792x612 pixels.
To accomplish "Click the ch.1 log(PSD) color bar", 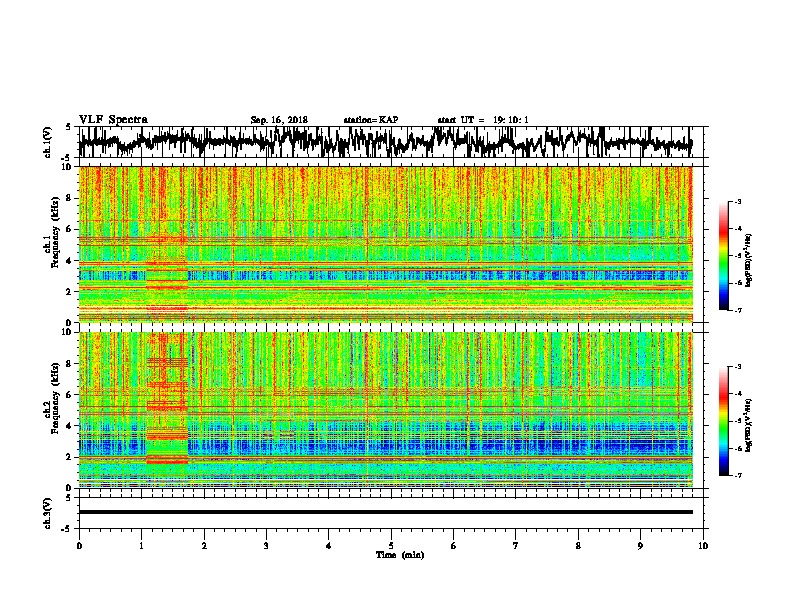I will click(x=723, y=256).
